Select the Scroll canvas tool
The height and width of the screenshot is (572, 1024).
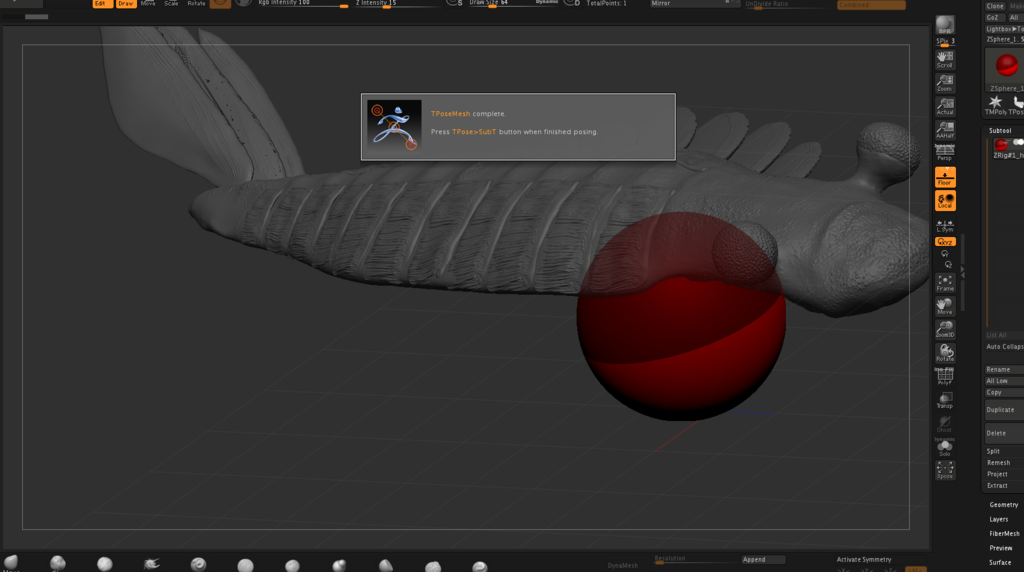[944, 59]
